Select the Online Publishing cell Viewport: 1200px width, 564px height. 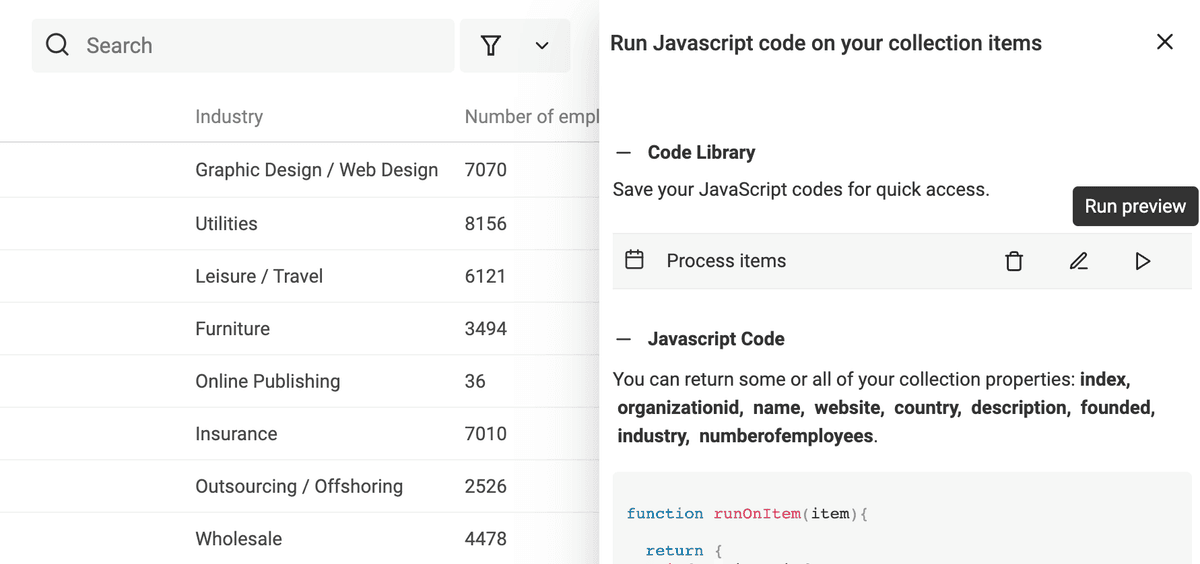[267, 381]
